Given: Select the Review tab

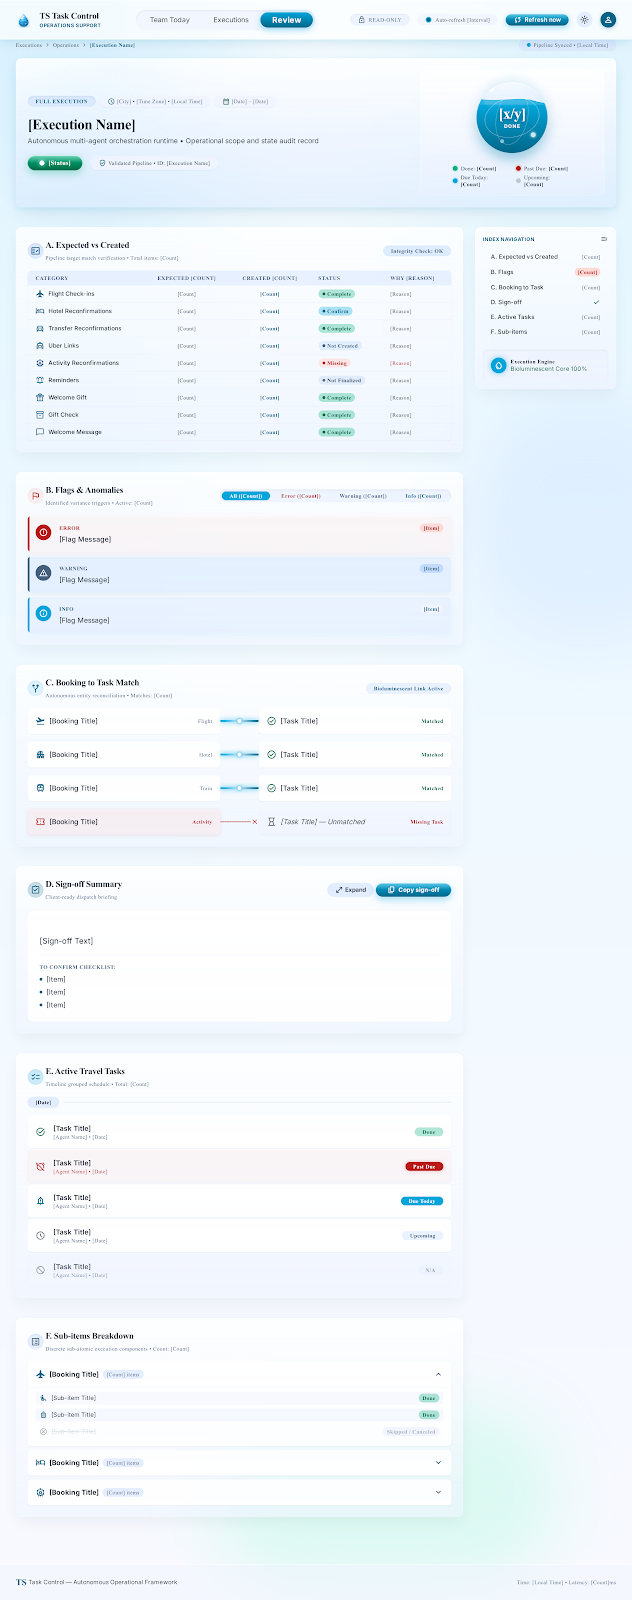Looking at the screenshot, I should click(286, 20).
